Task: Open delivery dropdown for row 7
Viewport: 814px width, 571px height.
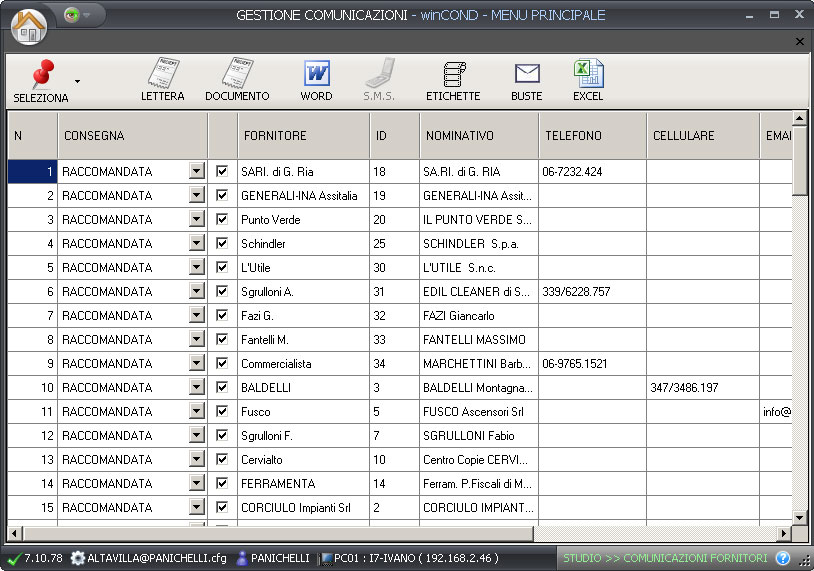Action: (x=196, y=316)
